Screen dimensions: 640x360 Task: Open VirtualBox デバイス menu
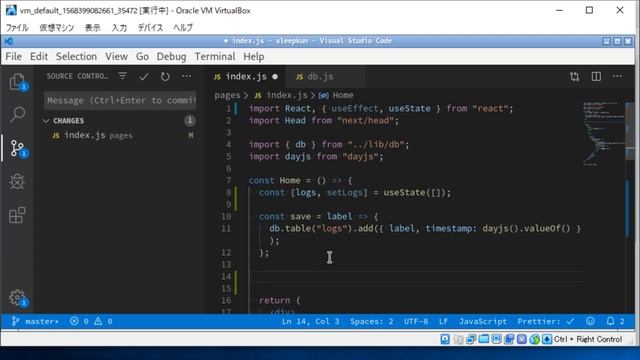click(150, 27)
